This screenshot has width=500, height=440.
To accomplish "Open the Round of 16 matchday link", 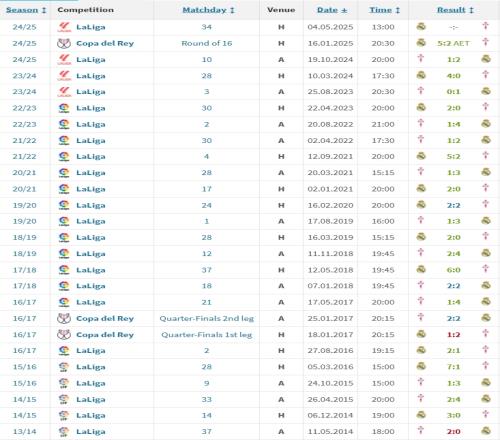I will [x=207, y=43].
